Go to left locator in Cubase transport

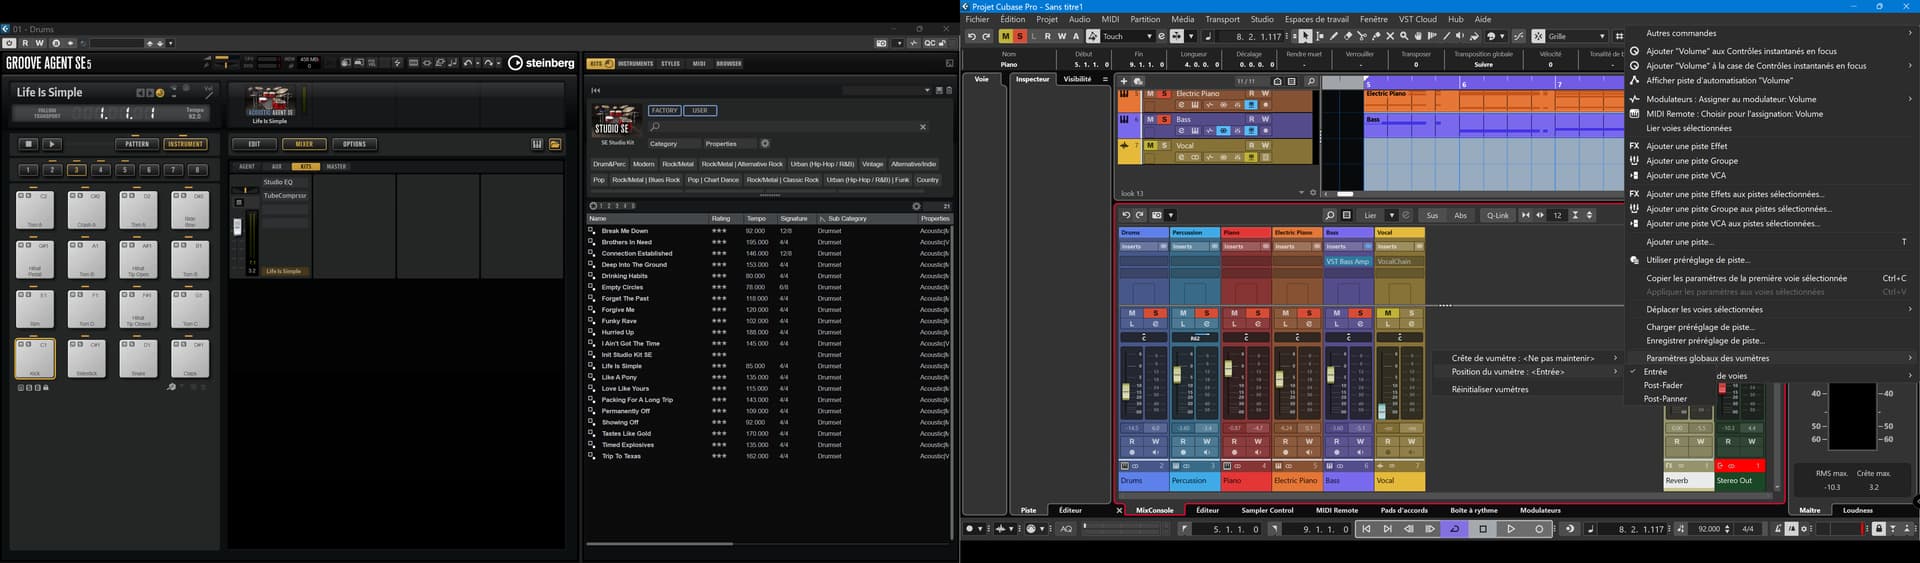pyautogui.click(x=1365, y=529)
